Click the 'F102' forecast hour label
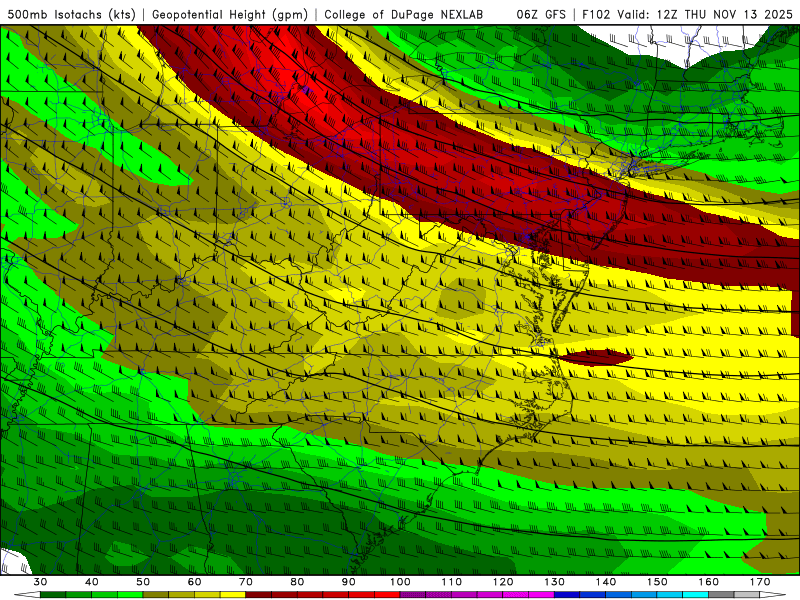Screen dimensions: 800x600 coord(596,15)
